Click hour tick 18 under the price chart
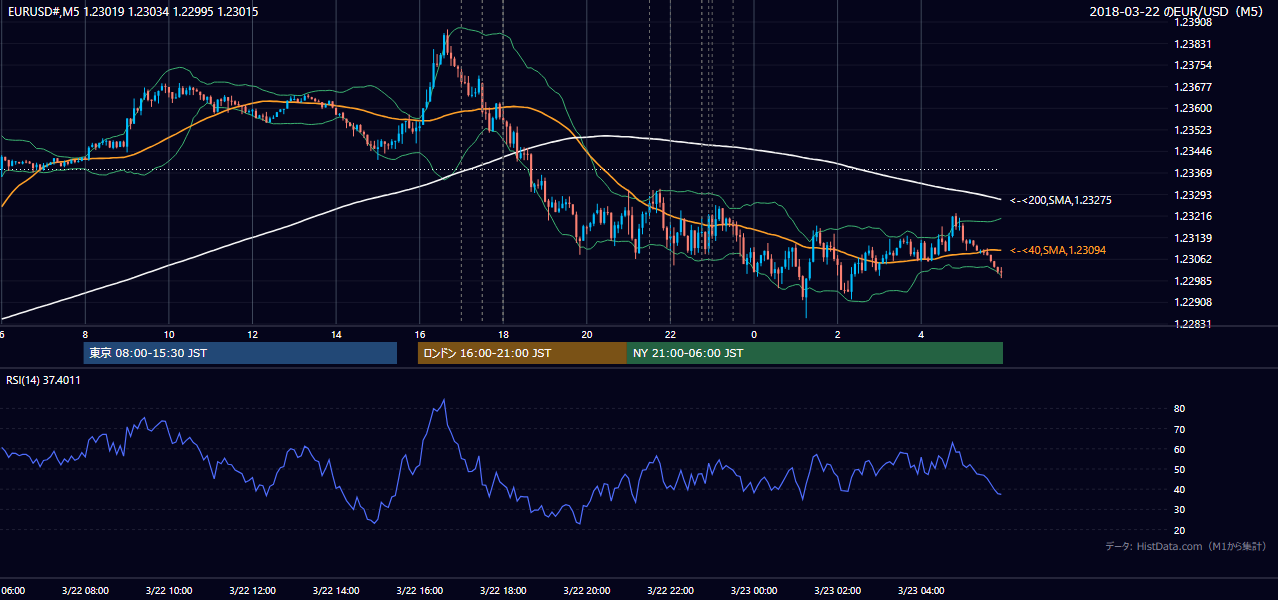The image size is (1278, 600). tap(503, 334)
